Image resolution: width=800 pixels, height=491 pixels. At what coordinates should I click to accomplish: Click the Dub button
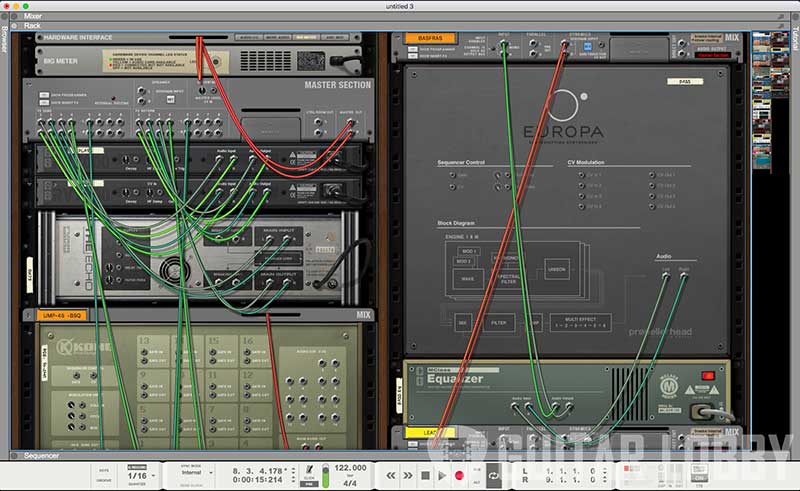(x=477, y=470)
